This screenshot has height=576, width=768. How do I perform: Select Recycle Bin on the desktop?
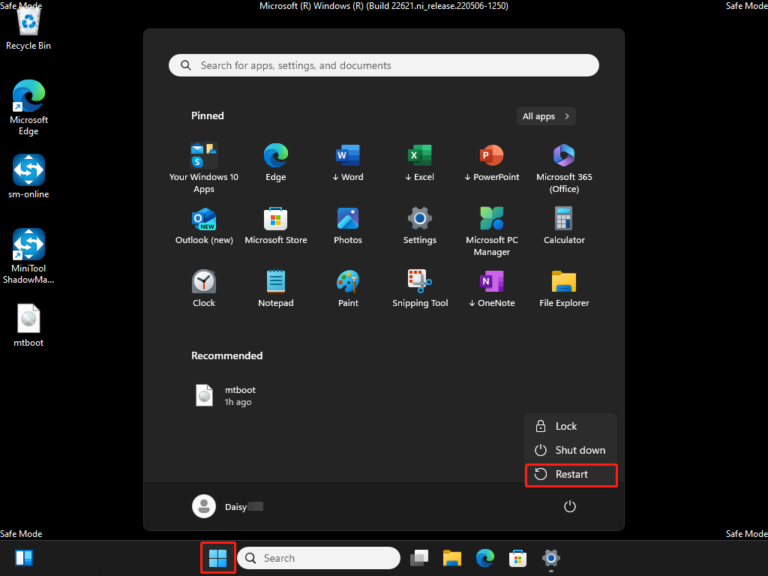28,29
